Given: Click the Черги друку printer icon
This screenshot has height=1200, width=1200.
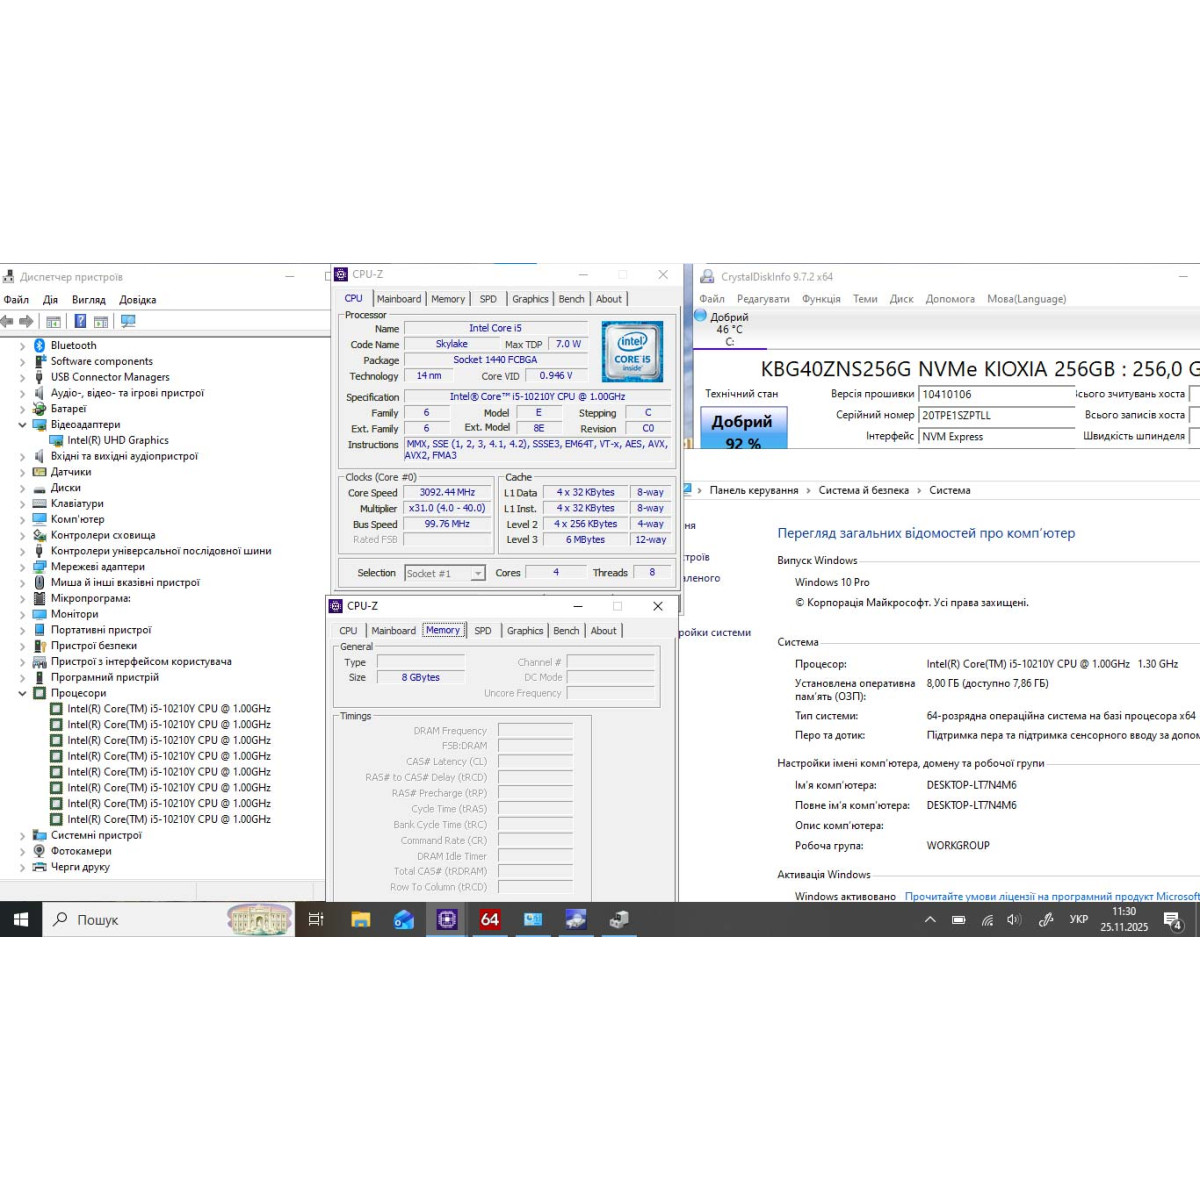Looking at the screenshot, I should 40,867.
